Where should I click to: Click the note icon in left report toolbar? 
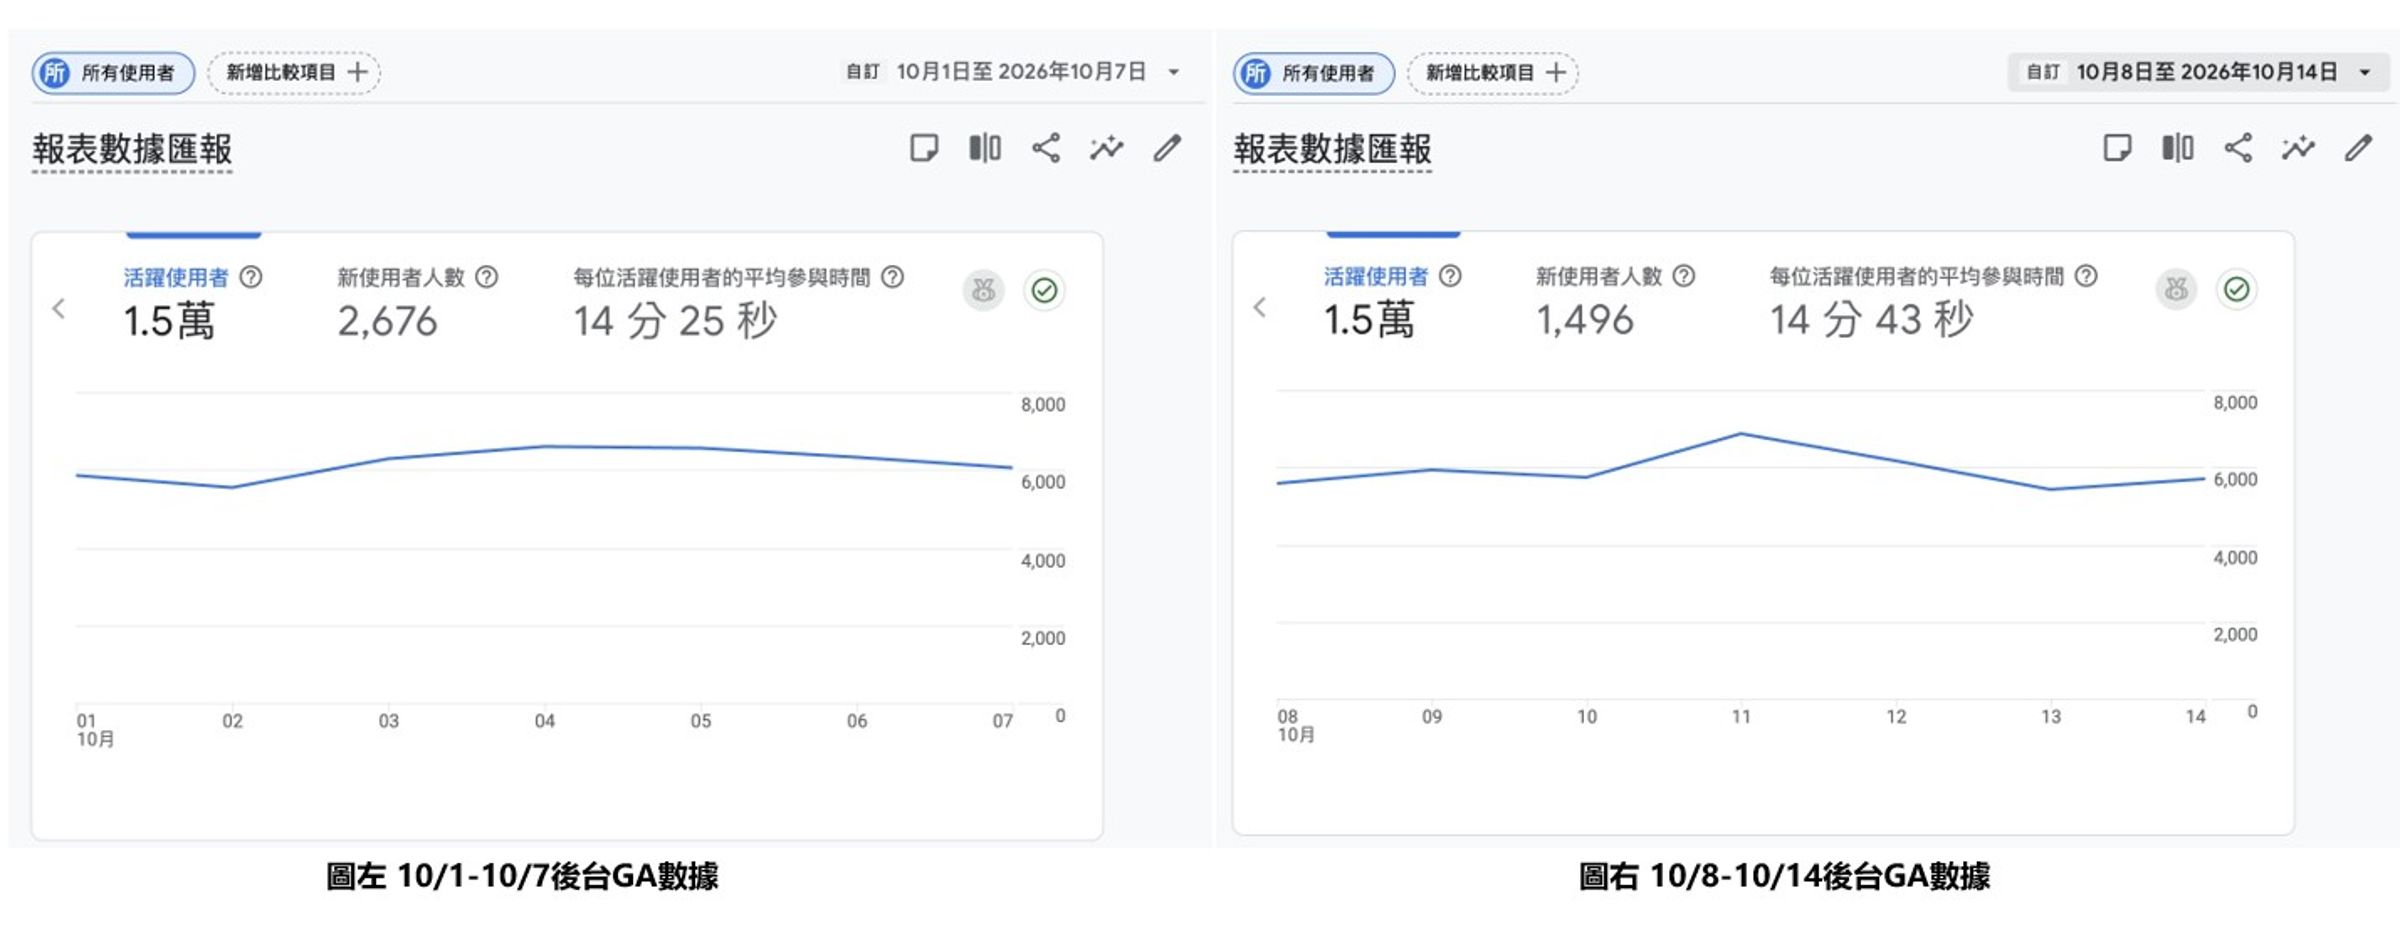(924, 148)
